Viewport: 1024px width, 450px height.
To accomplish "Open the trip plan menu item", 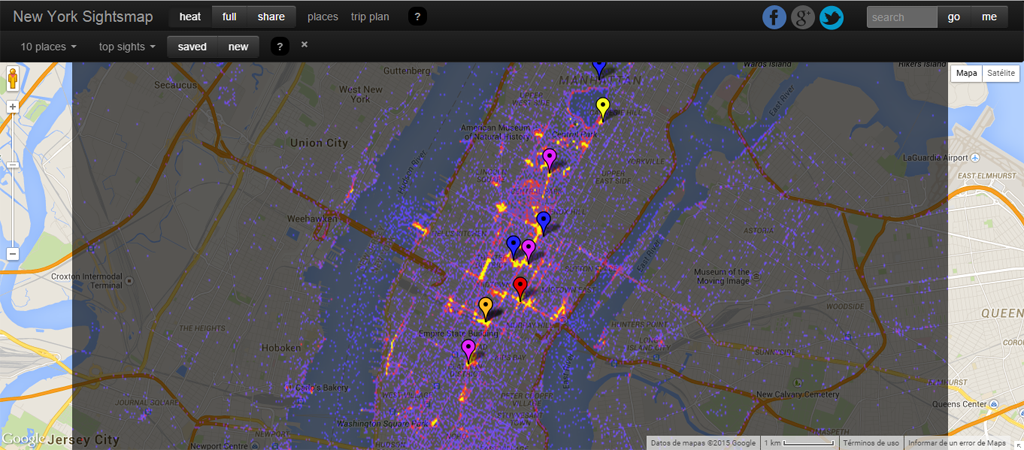I will [x=371, y=17].
